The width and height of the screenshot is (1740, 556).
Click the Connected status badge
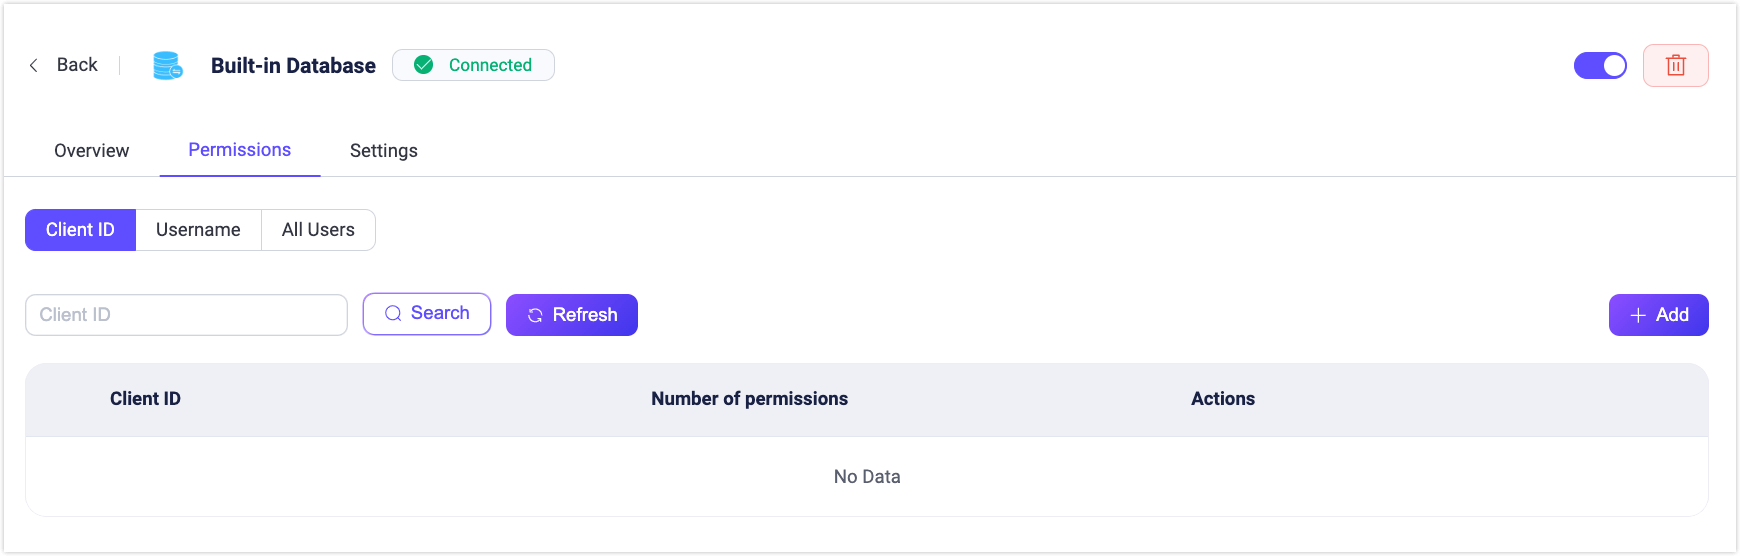click(473, 65)
